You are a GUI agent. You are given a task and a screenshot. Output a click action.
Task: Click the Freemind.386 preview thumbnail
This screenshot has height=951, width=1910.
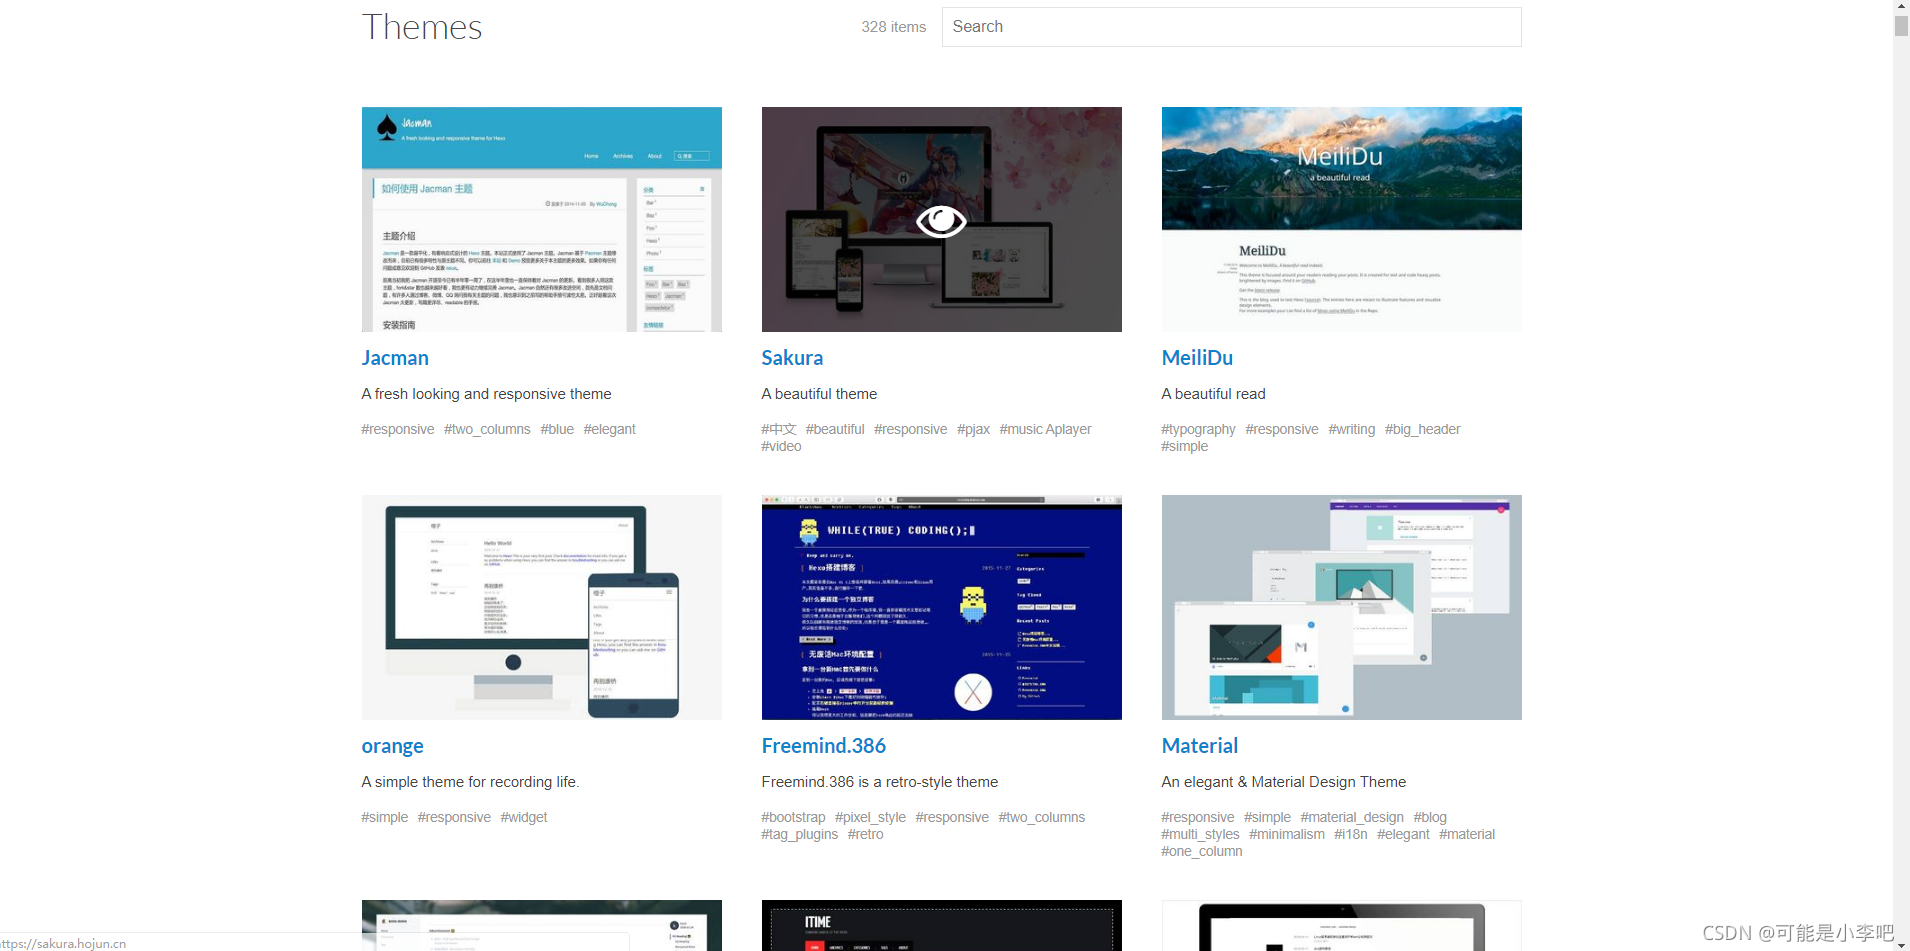pyautogui.click(x=941, y=607)
